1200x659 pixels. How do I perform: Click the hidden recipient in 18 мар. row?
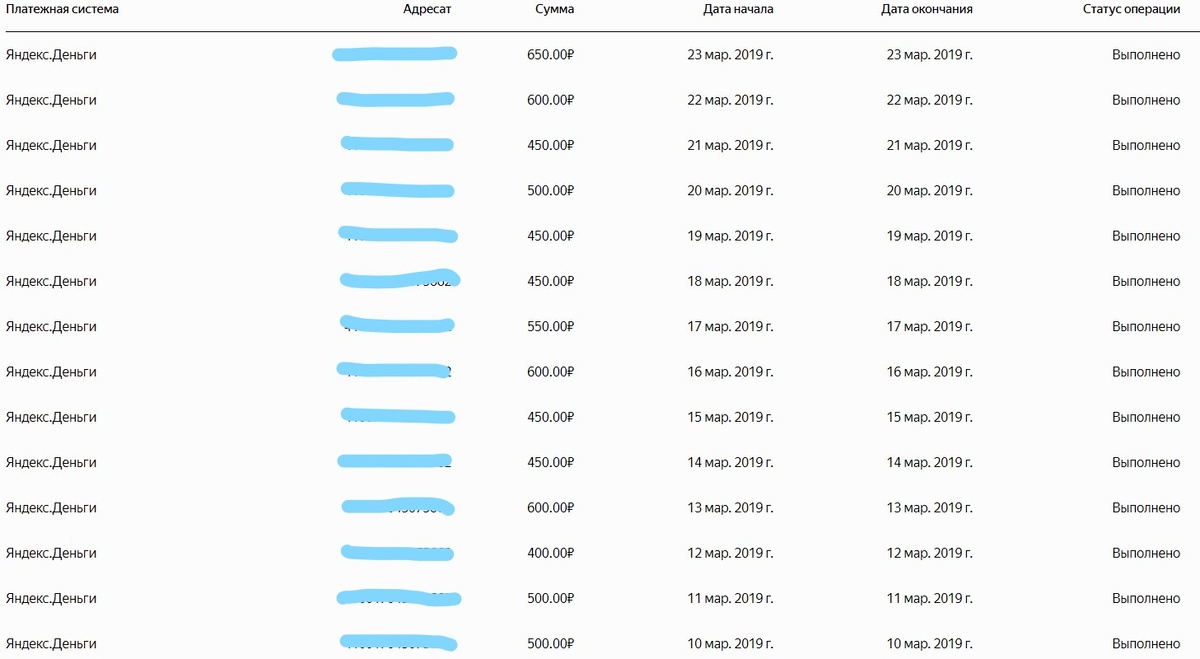[x=399, y=279]
